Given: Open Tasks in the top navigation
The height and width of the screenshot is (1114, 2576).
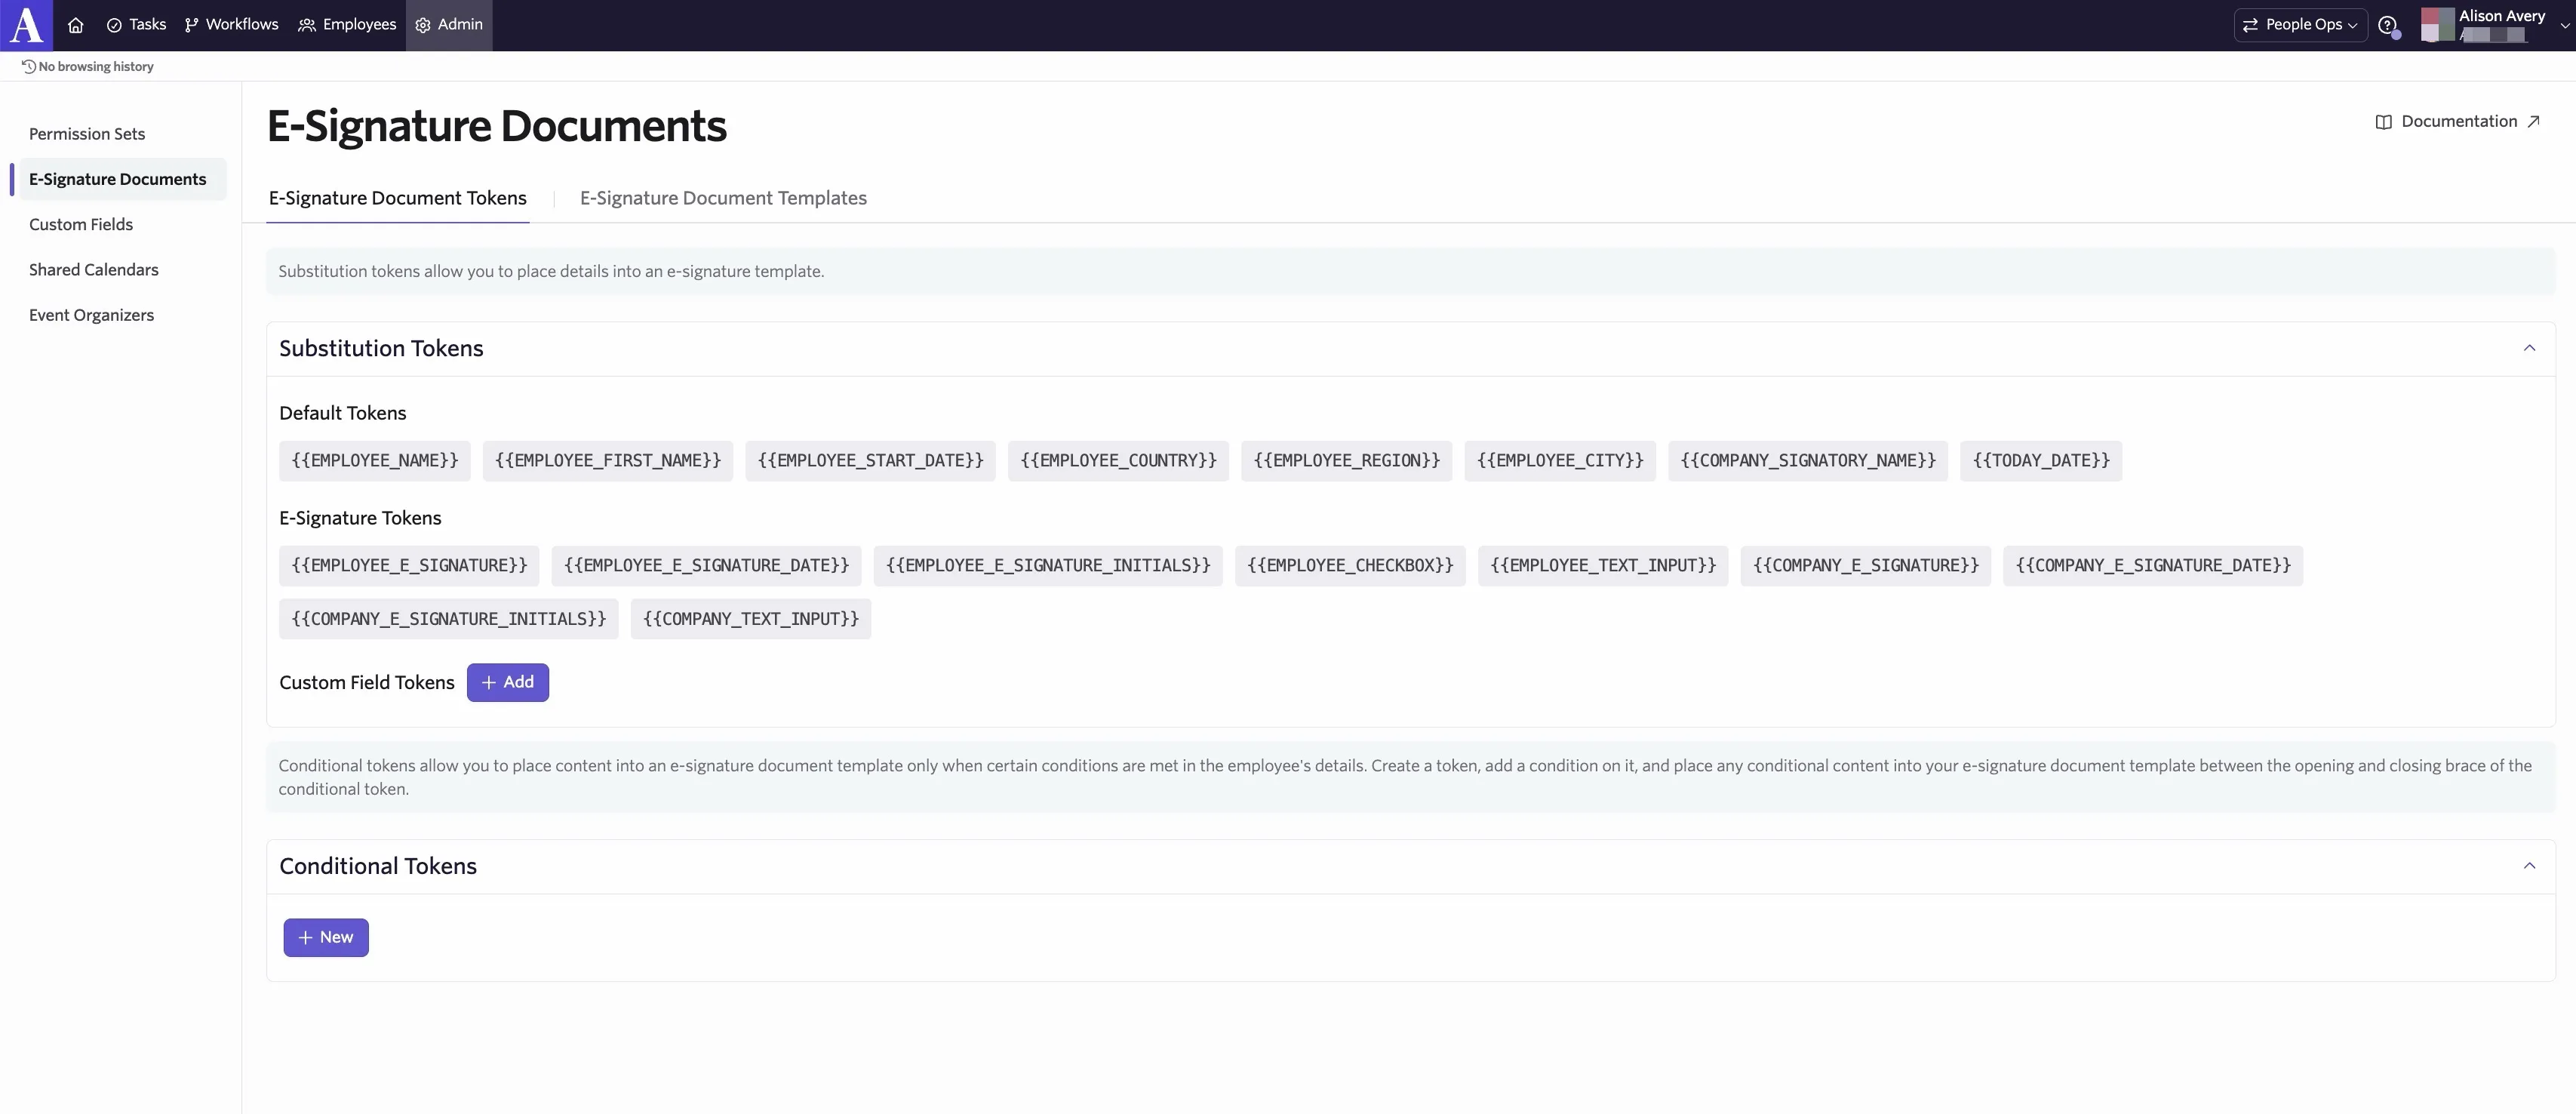Looking at the screenshot, I should [x=137, y=25].
